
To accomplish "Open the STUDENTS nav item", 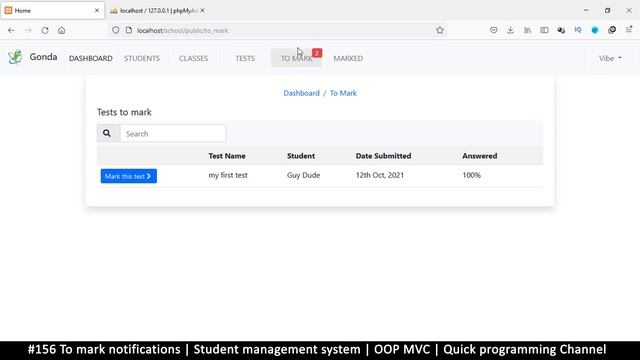I will [x=142, y=58].
